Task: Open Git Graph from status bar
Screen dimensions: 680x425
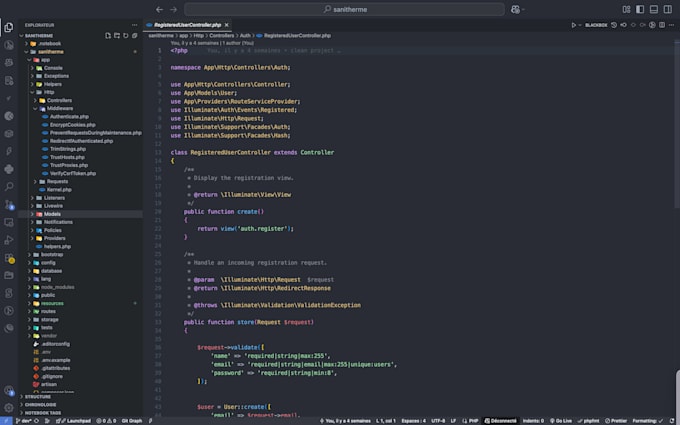Action: coord(132,421)
